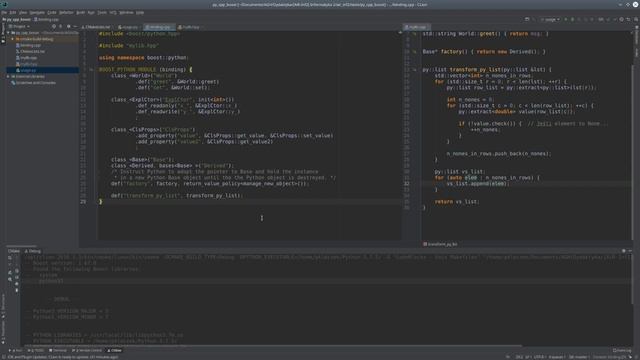Select binding.cpp in project tree
Viewport: 640px width, 360px height.
[30, 45]
